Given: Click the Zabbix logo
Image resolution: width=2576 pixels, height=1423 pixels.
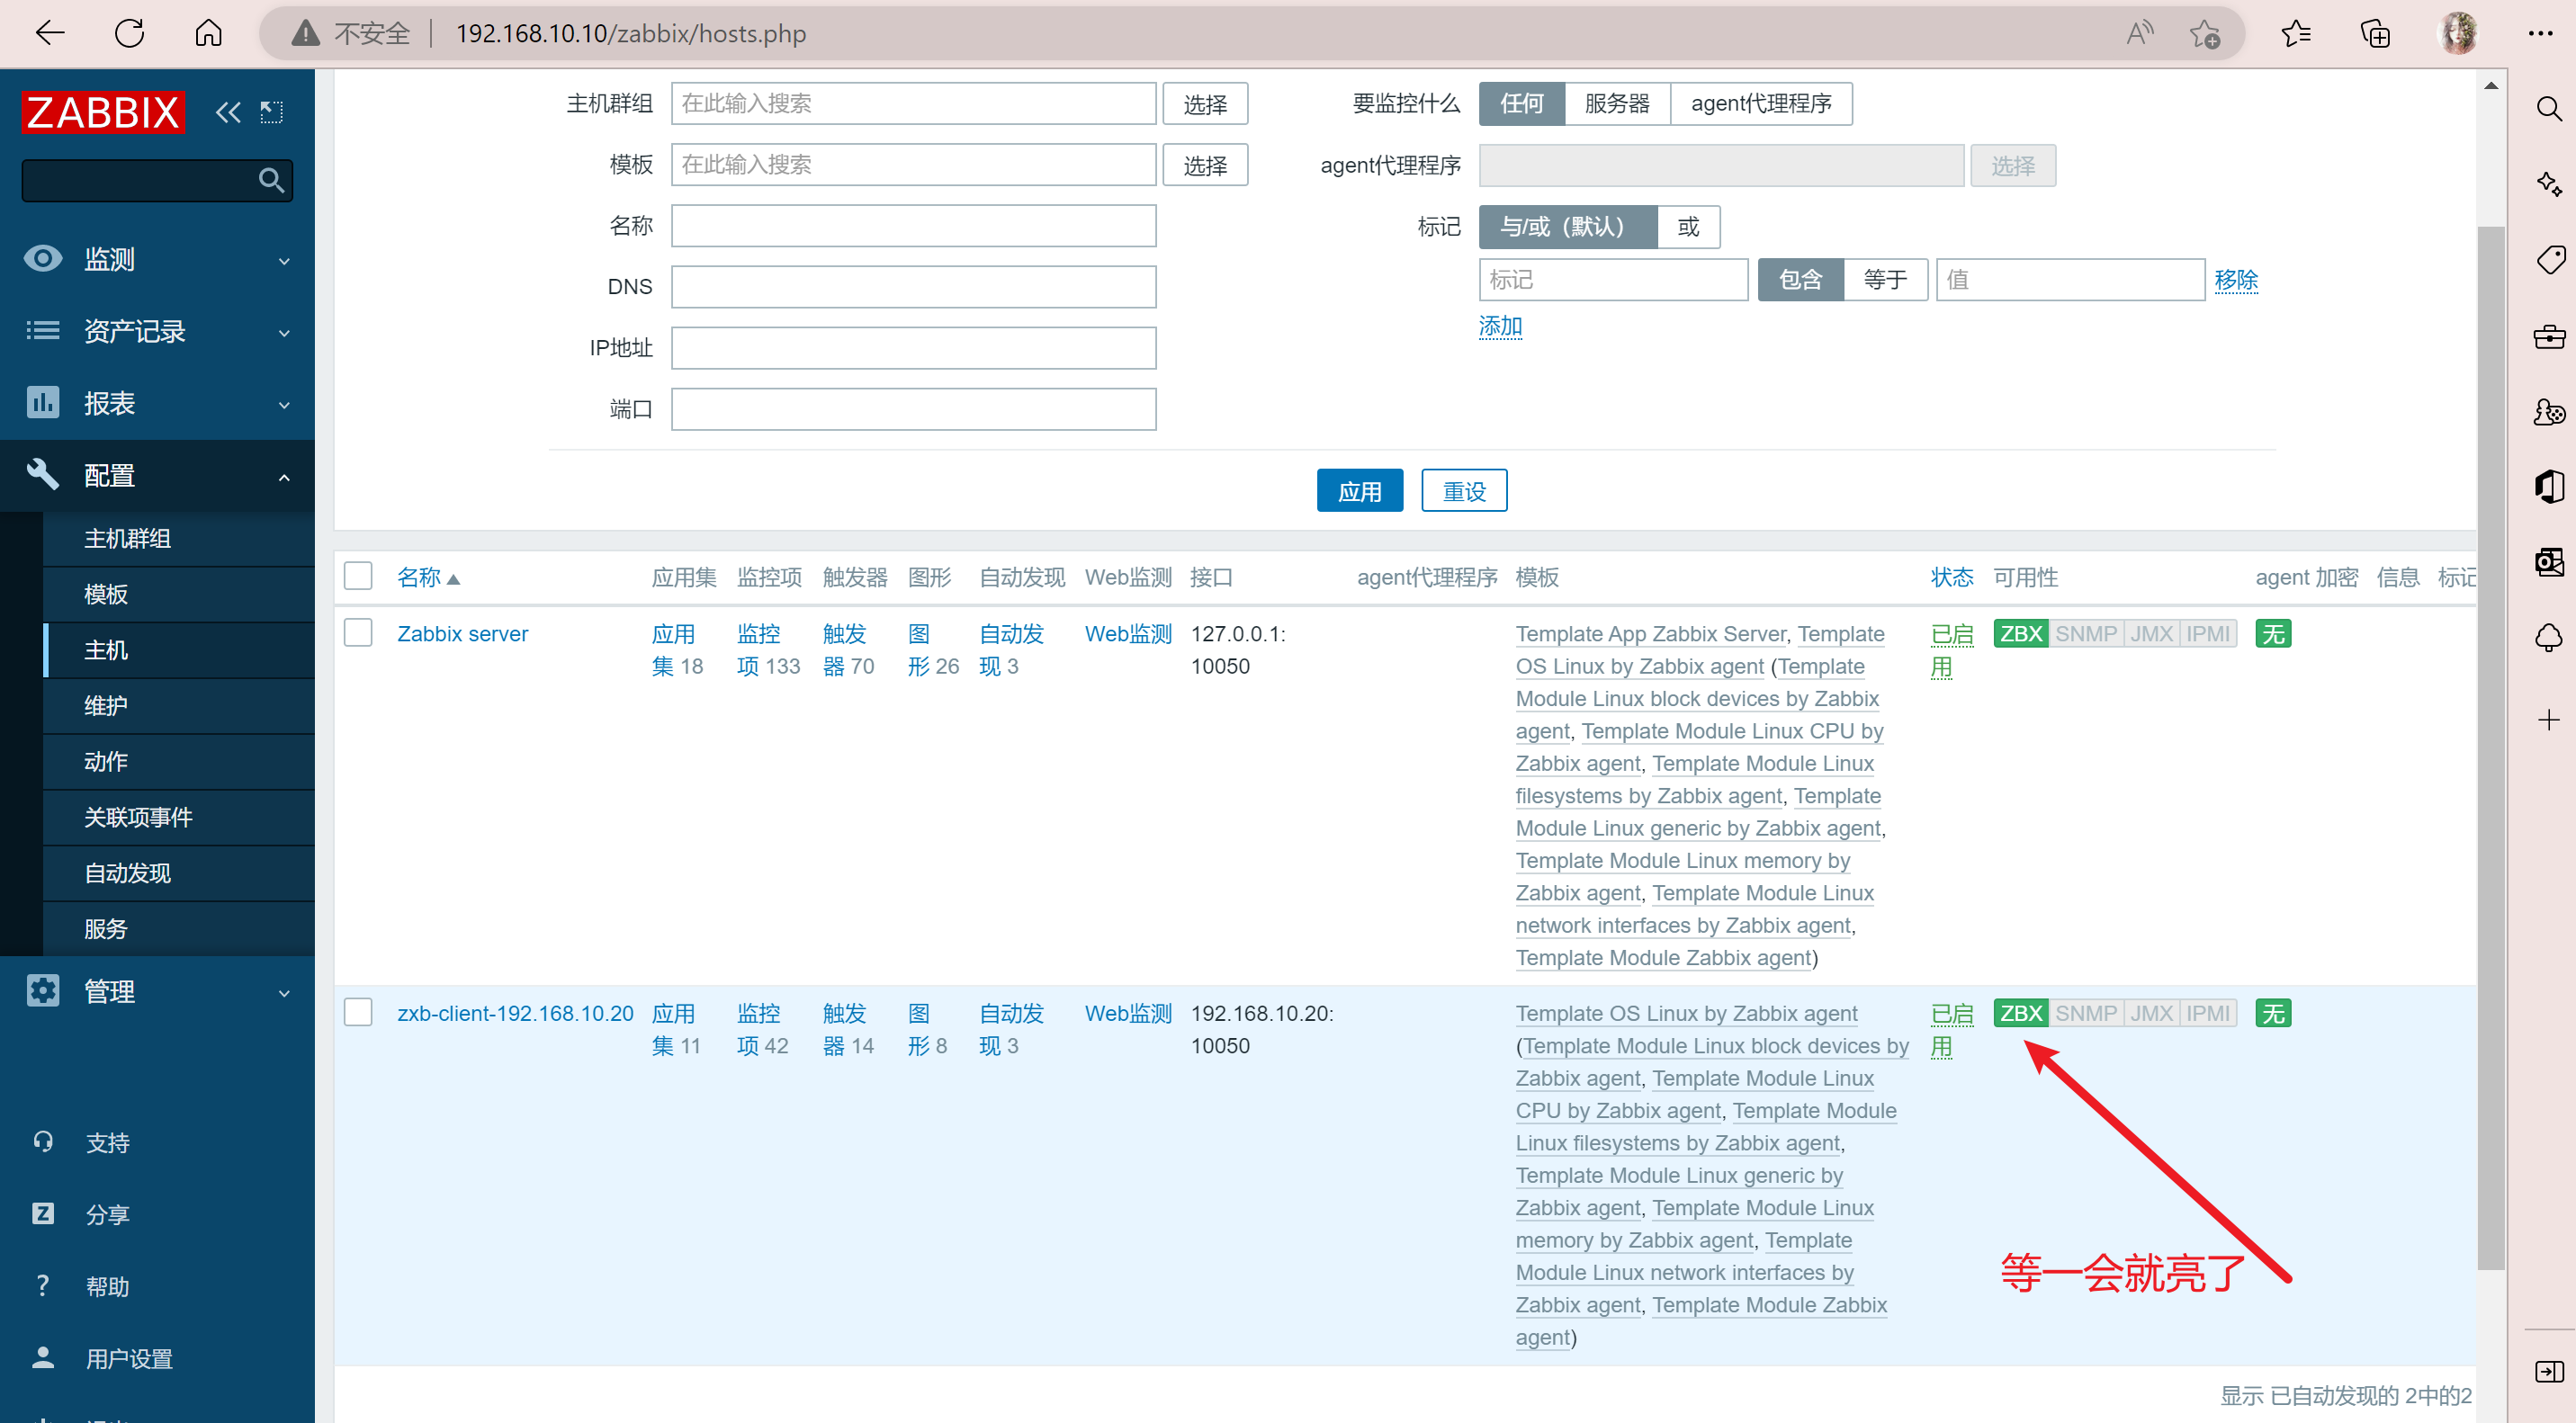Looking at the screenshot, I should (x=103, y=112).
